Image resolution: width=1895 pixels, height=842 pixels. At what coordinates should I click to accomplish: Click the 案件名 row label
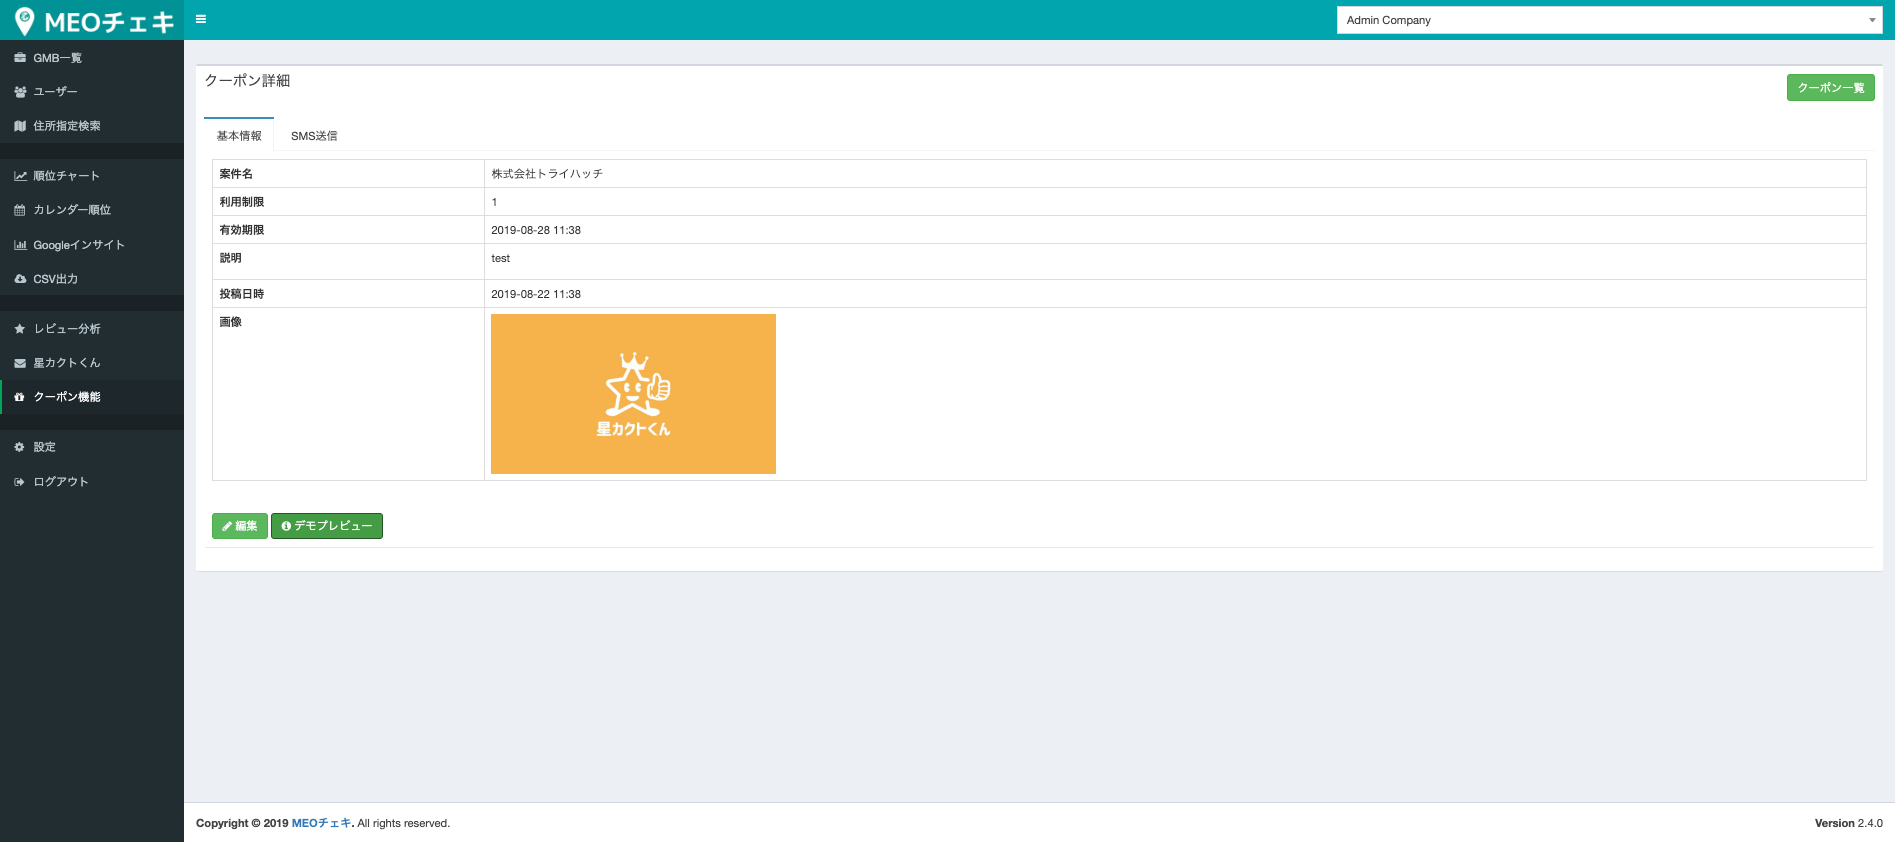click(236, 174)
